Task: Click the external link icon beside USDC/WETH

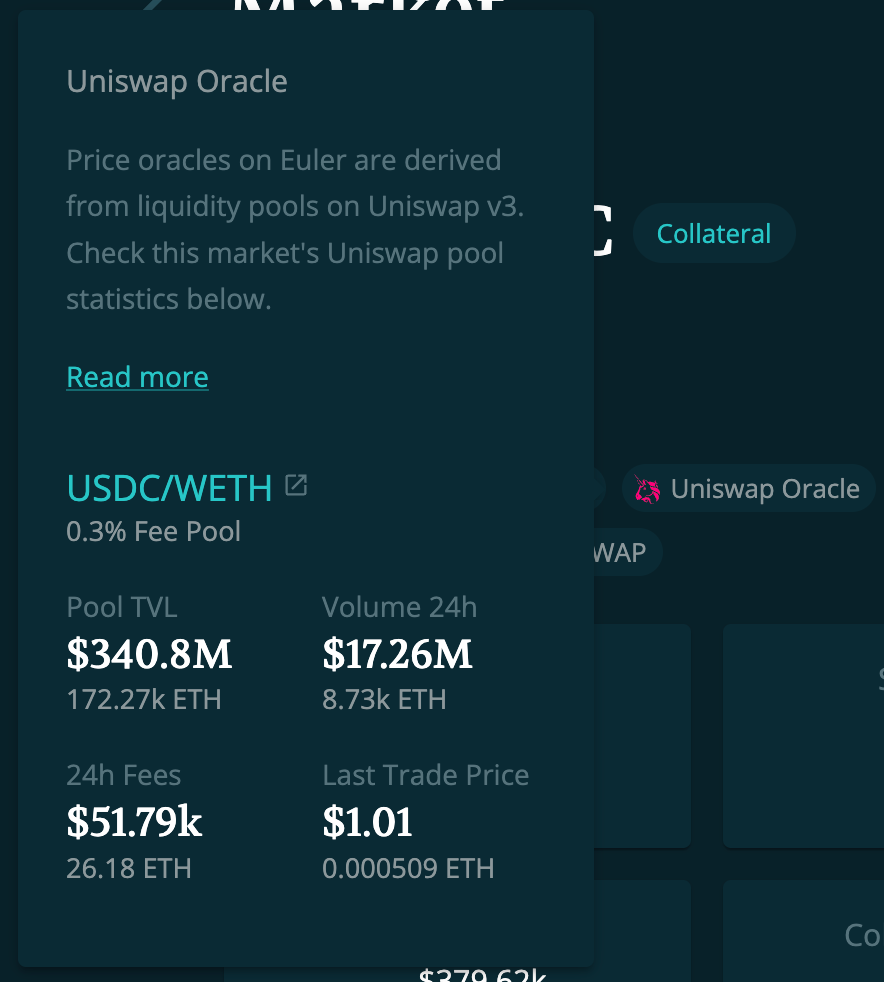Action: click(x=296, y=485)
